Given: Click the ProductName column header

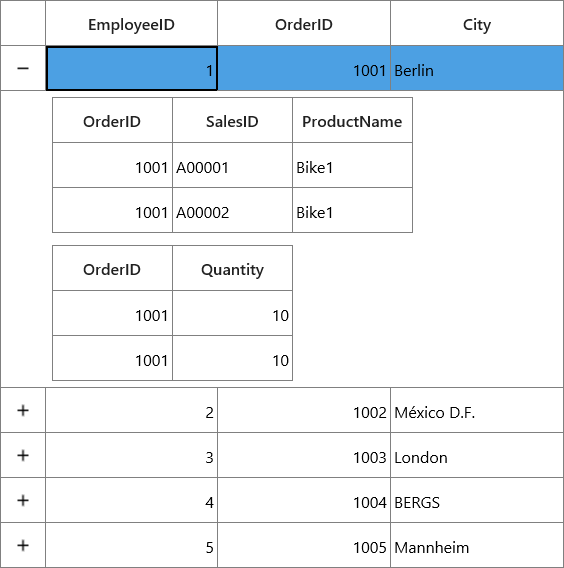Looking at the screenshot, I should click(352, 120).
